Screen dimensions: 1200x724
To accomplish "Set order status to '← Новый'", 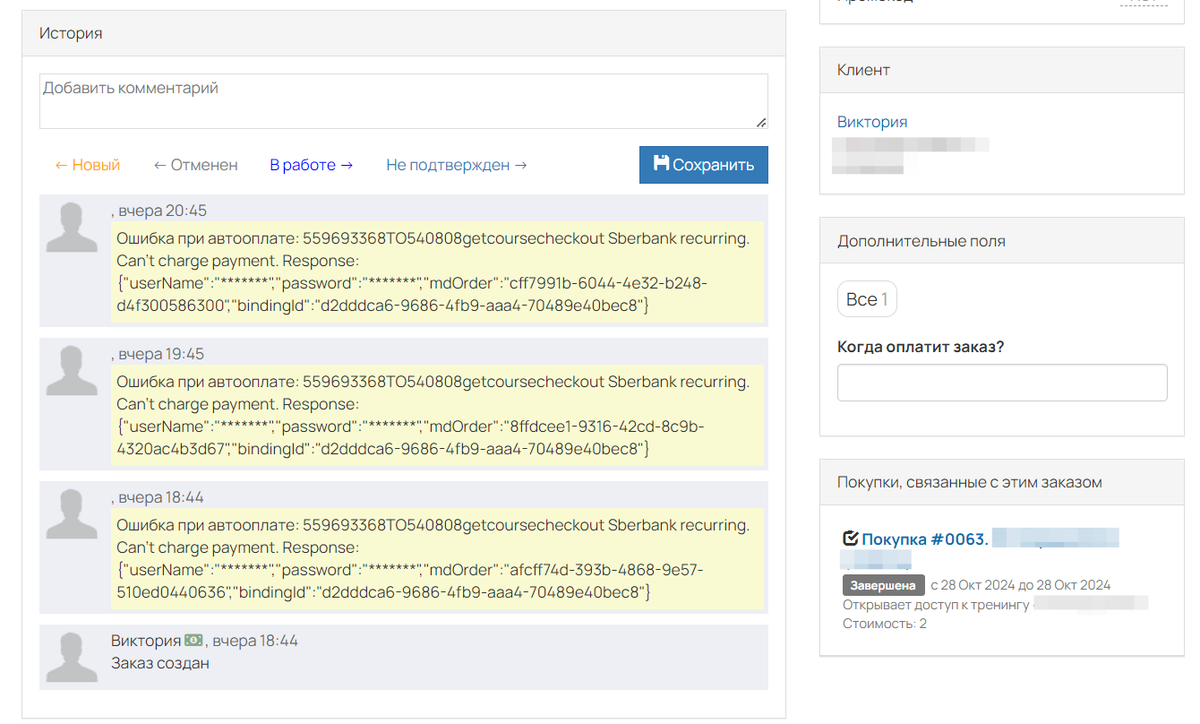I will tap(87, 165).
